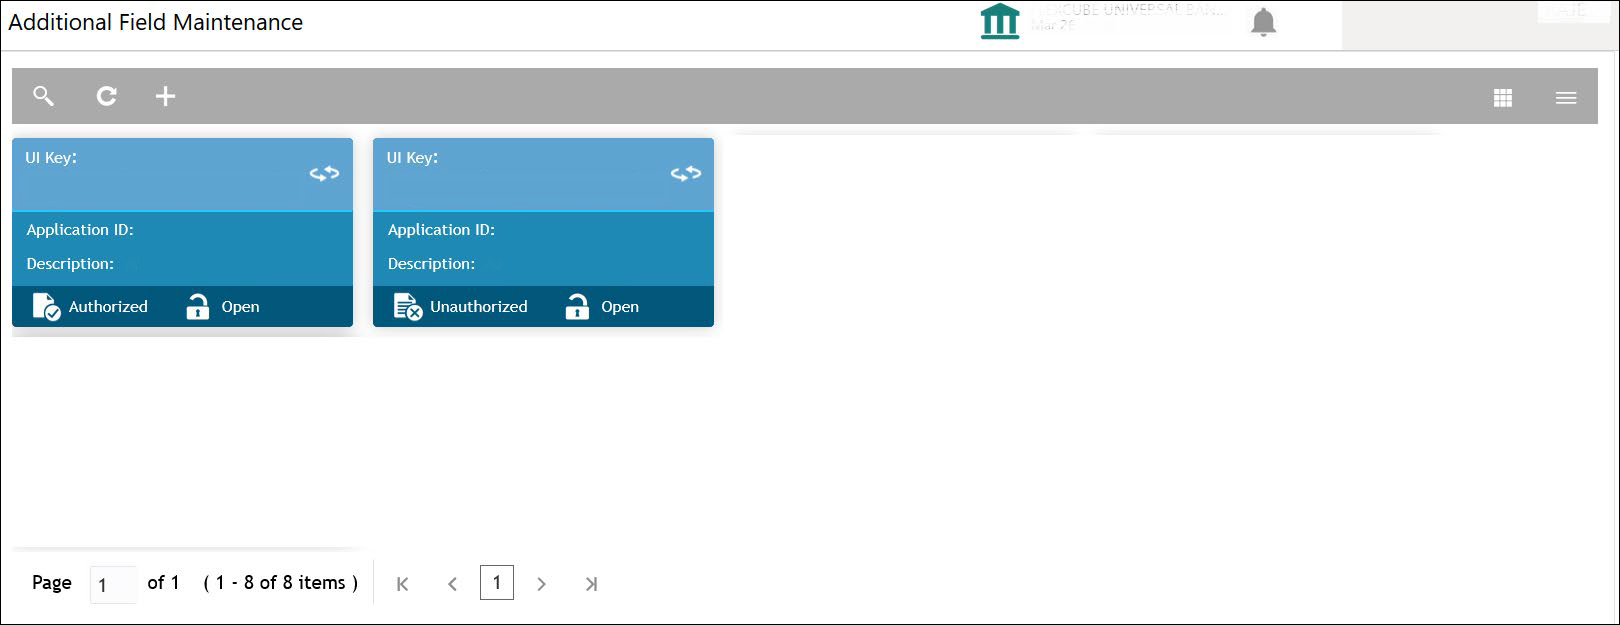
Task: Click the open lock on Authorized card
Action: (x=197, y=307)
